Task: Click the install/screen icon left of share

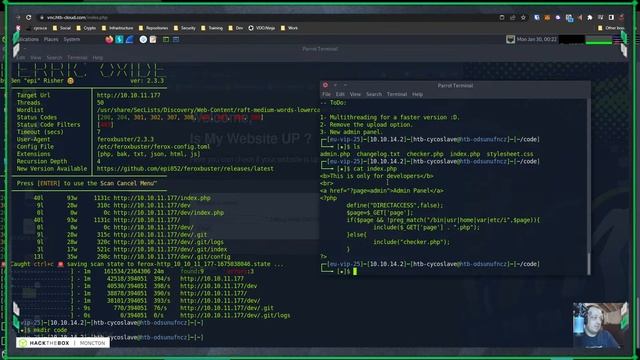Action: point(502,18)
